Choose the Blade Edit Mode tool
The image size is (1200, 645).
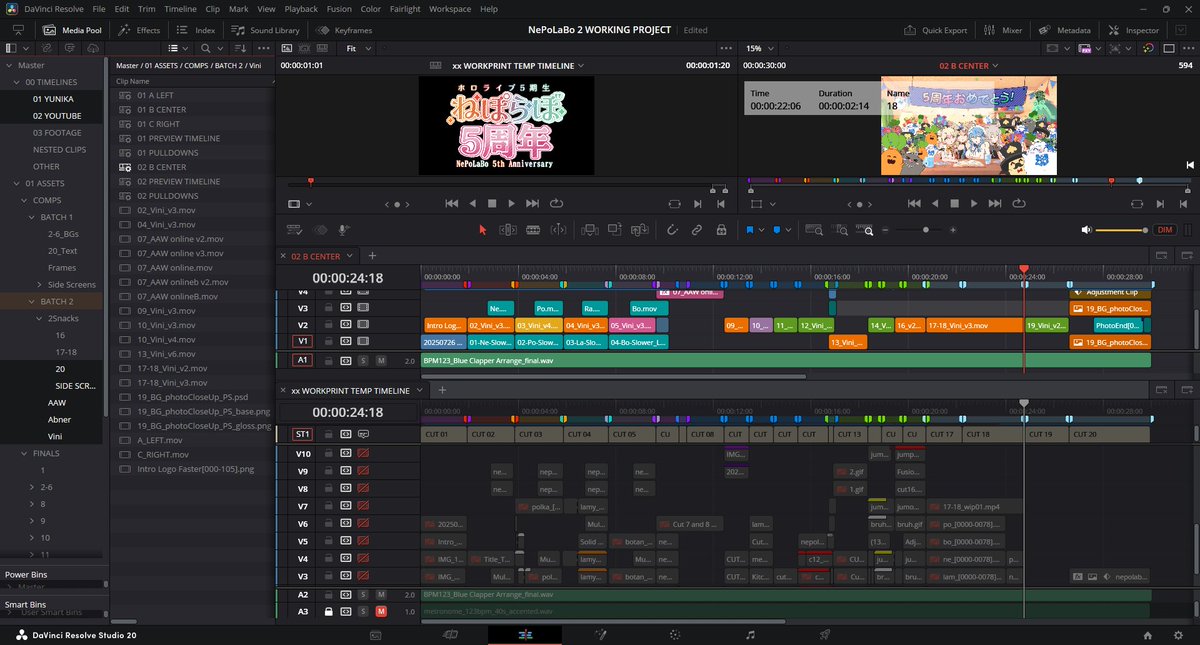[x=534, y=230]
